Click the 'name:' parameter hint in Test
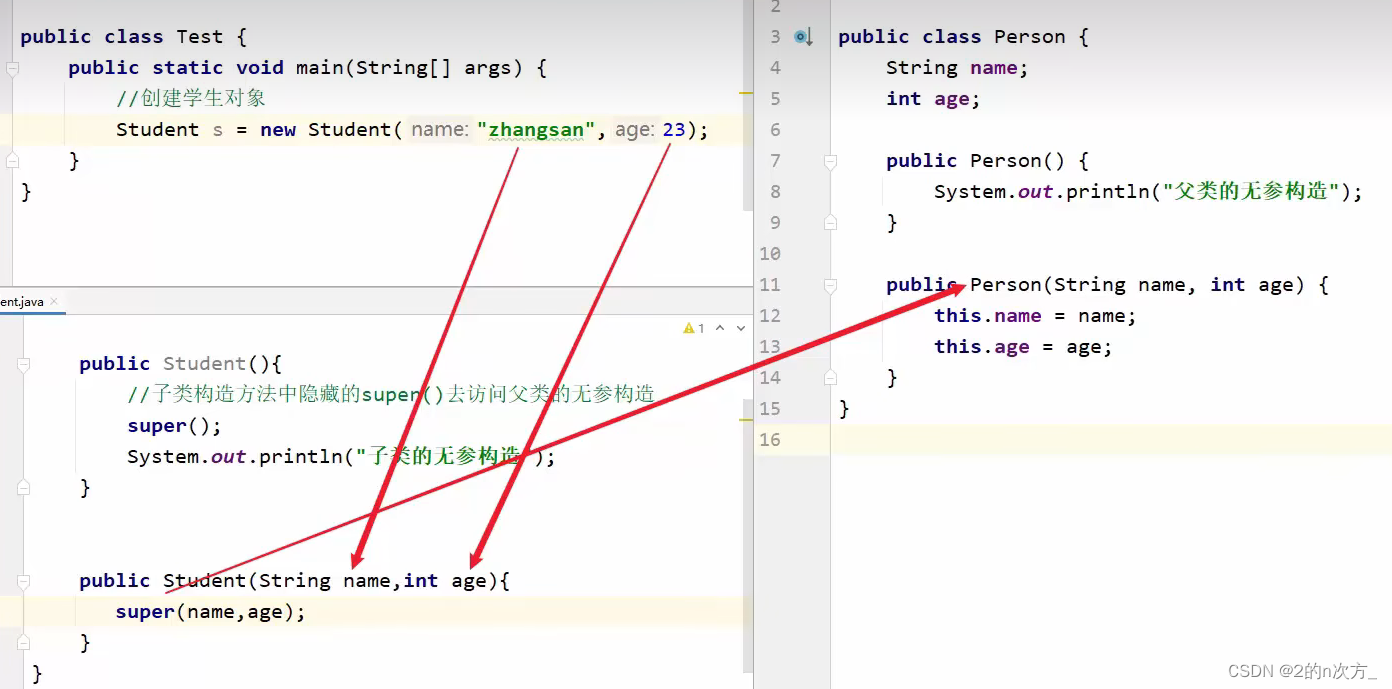This screenshot has width=1392, height=689. pyautogui.click(x=438, y=130)
